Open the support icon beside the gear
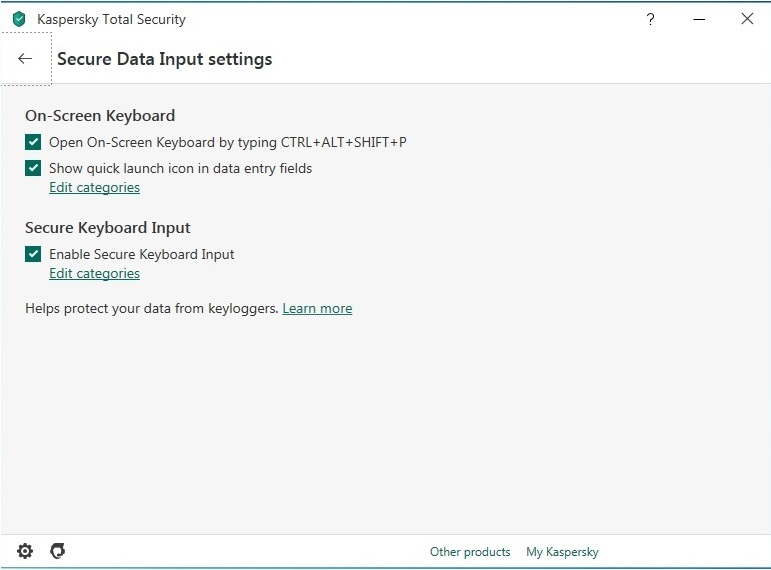Image resolution: width=771 pixels, height=570 pixels. click(x=58, y=551)
